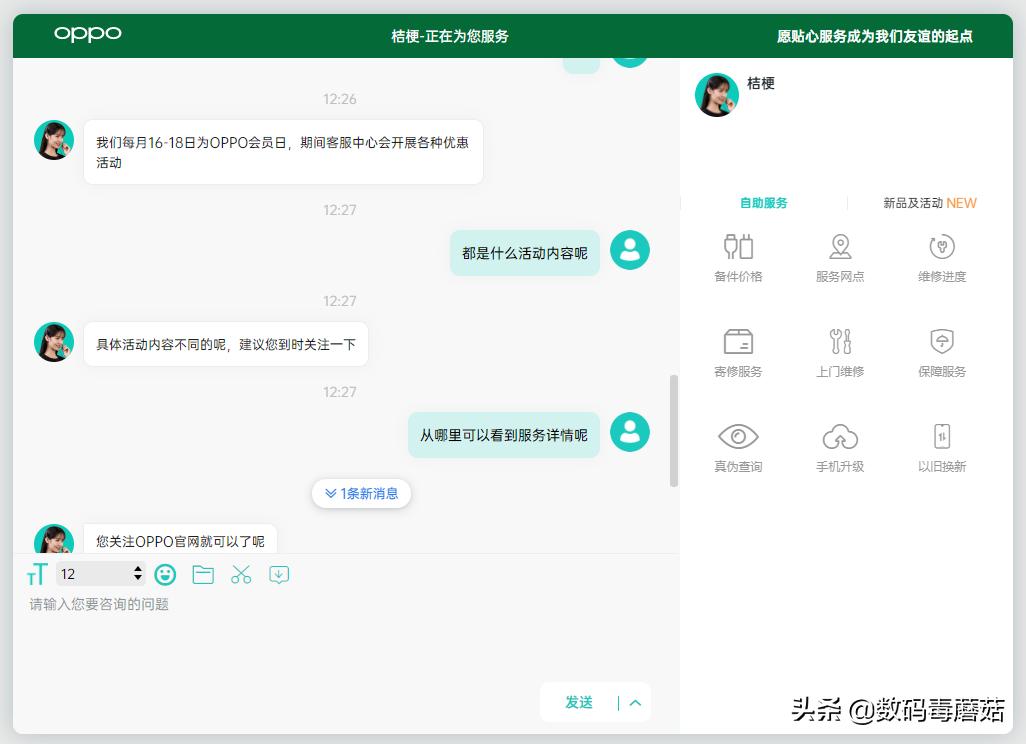1026x744 pixels.
Task: Expand the send options chevron
Action: pyautogui.click(x=634, y=702)
